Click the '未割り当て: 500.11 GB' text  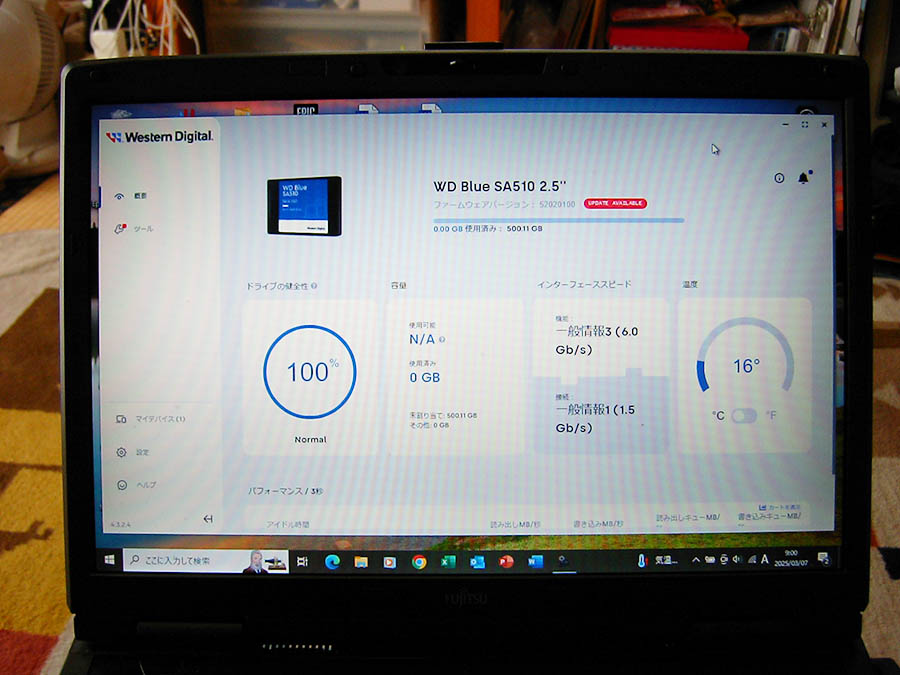(443, 415)
